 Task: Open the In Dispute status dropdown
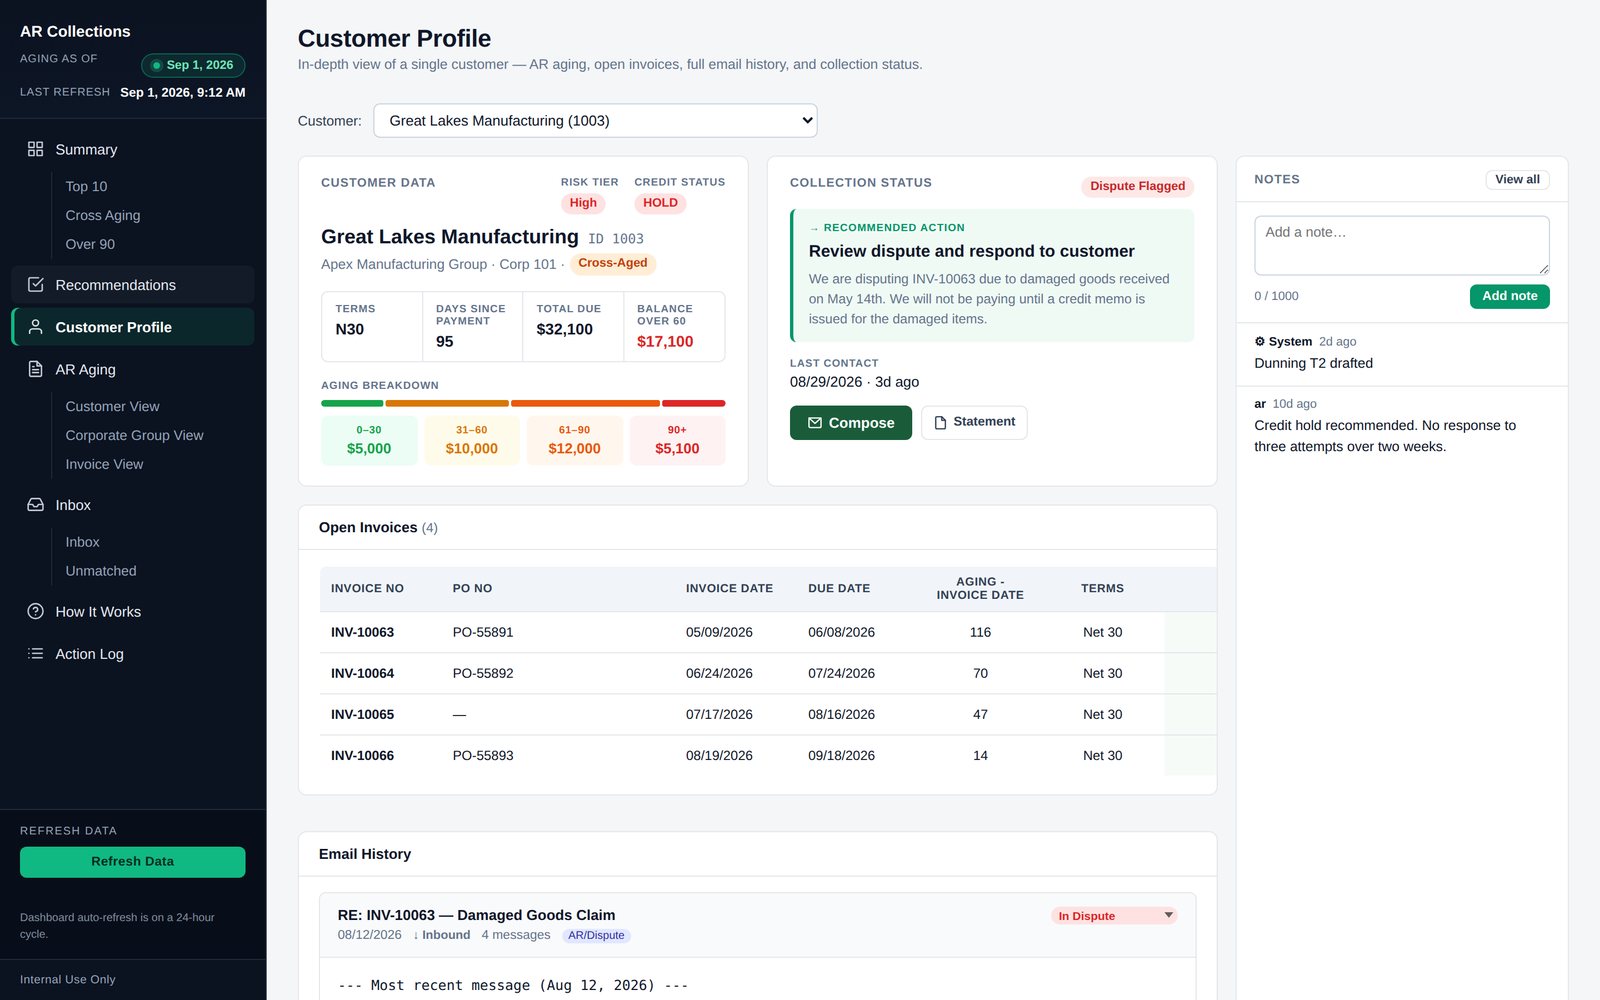point(1114,916)
